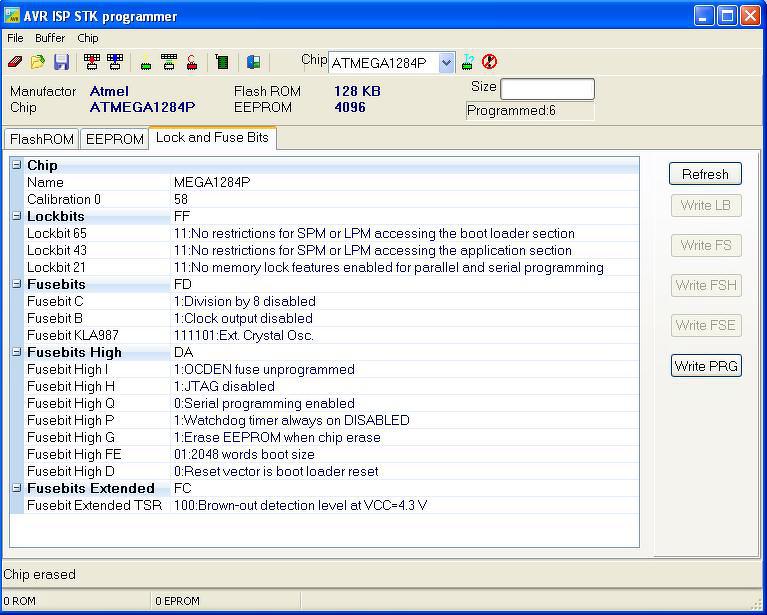Click the red prohibited circle icon
767x615 pixels.
(489, 62)
